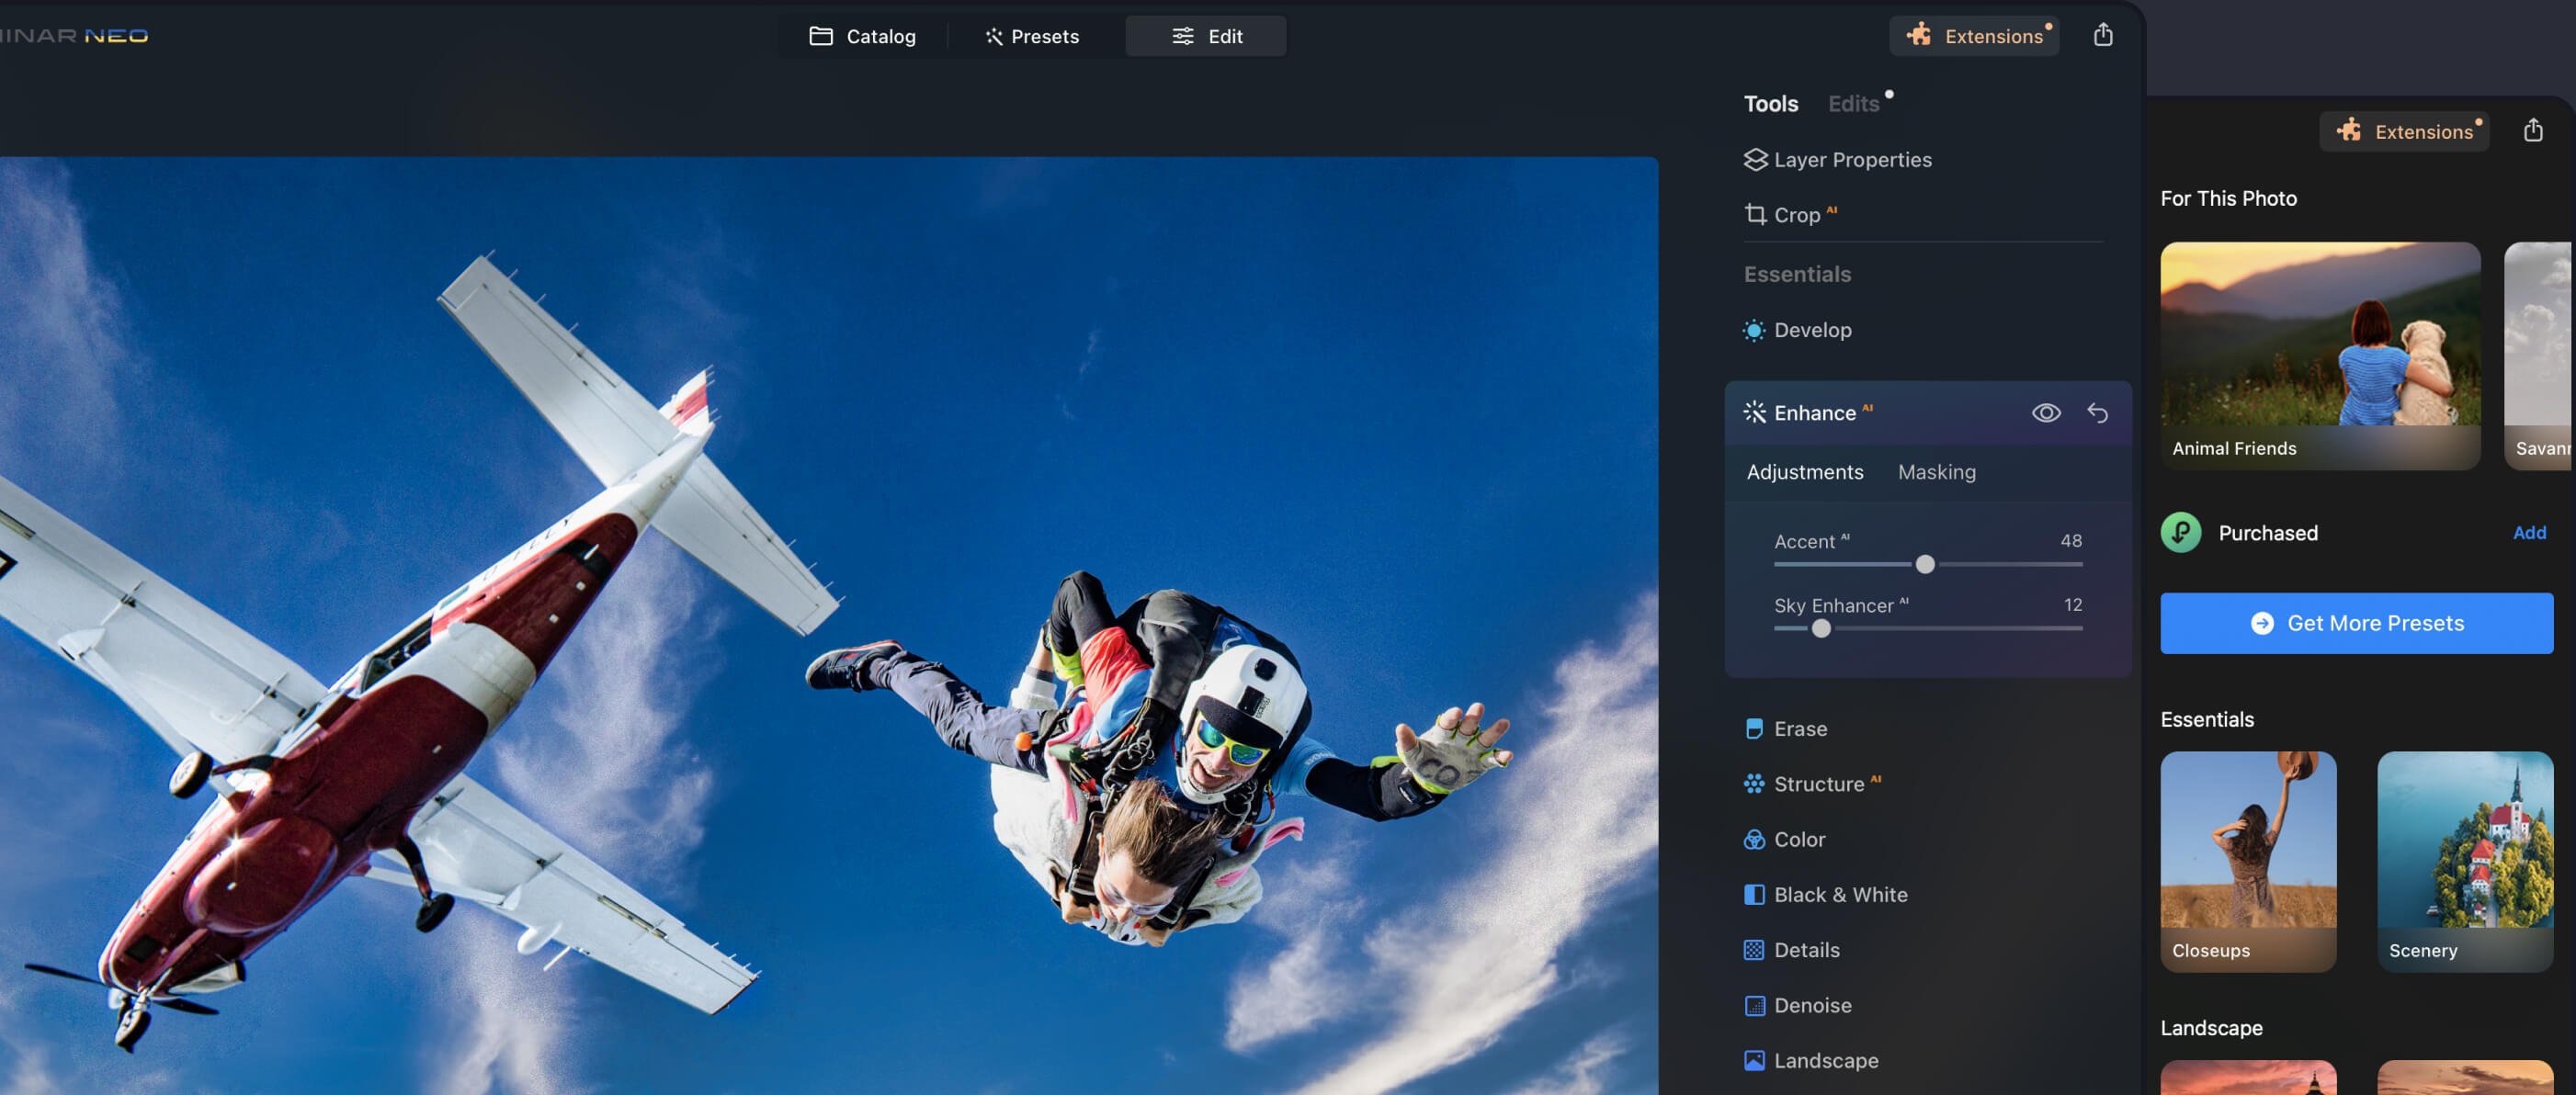Expand the Color tool label
The image size is (2576, 1095).
pyautogui.click(x=1799, y=839)
